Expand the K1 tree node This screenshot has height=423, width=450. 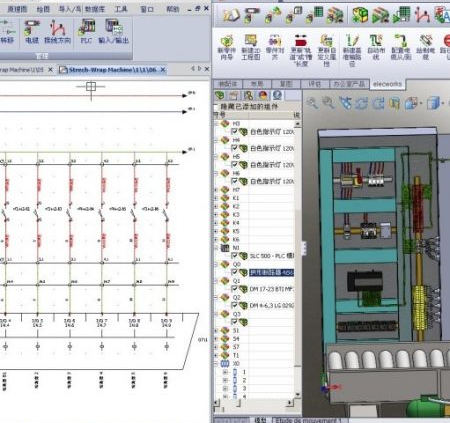coord(216,198)
